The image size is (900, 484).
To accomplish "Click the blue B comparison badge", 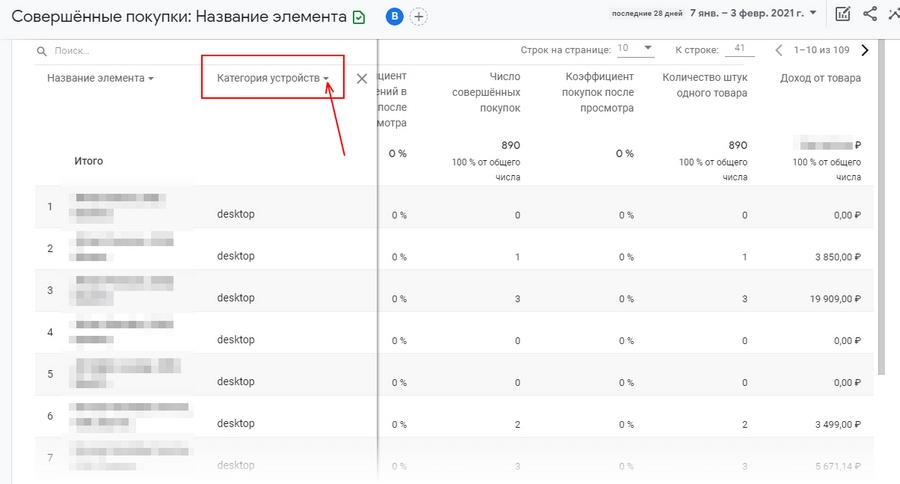I will [393, 16].
